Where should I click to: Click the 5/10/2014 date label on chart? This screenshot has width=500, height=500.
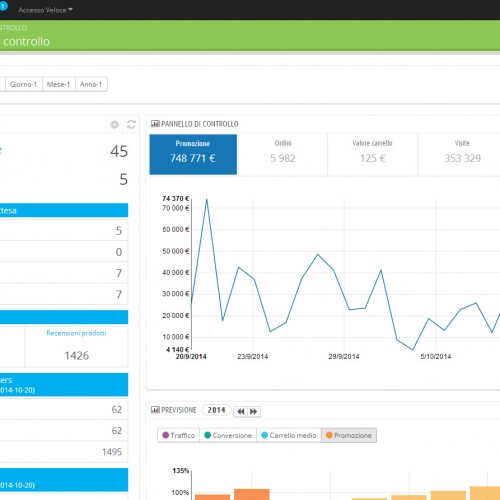436,357
